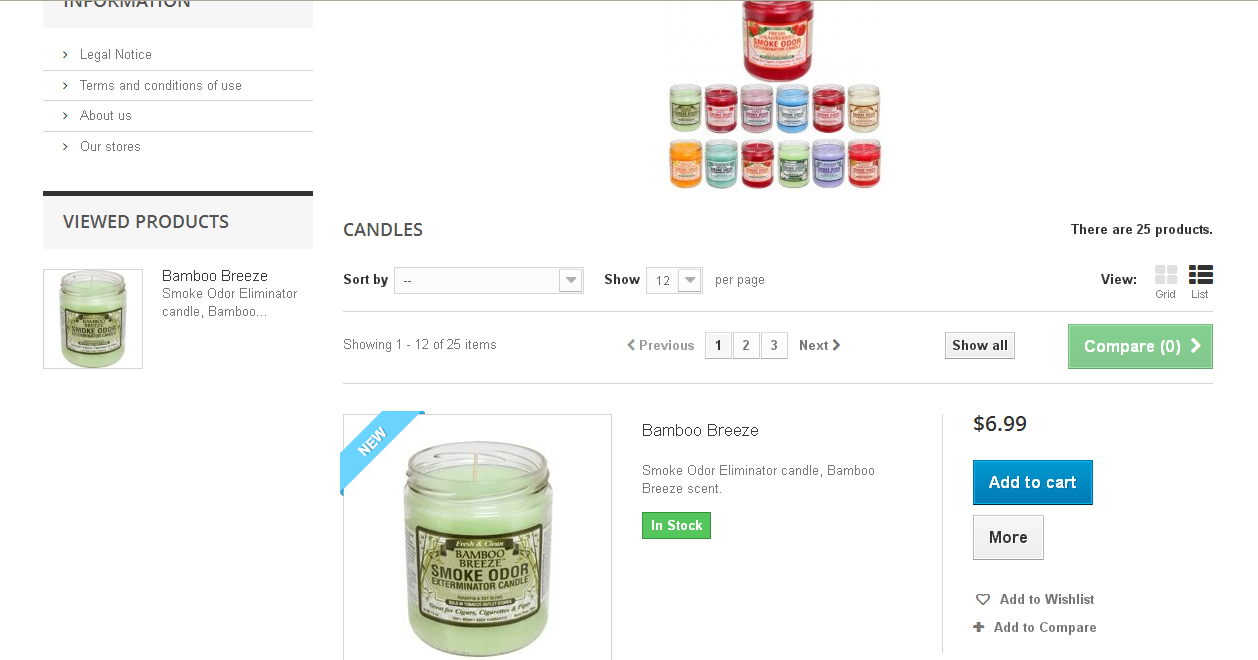
Task: Click the Next page chevron
Action: [x=836, y=345]
